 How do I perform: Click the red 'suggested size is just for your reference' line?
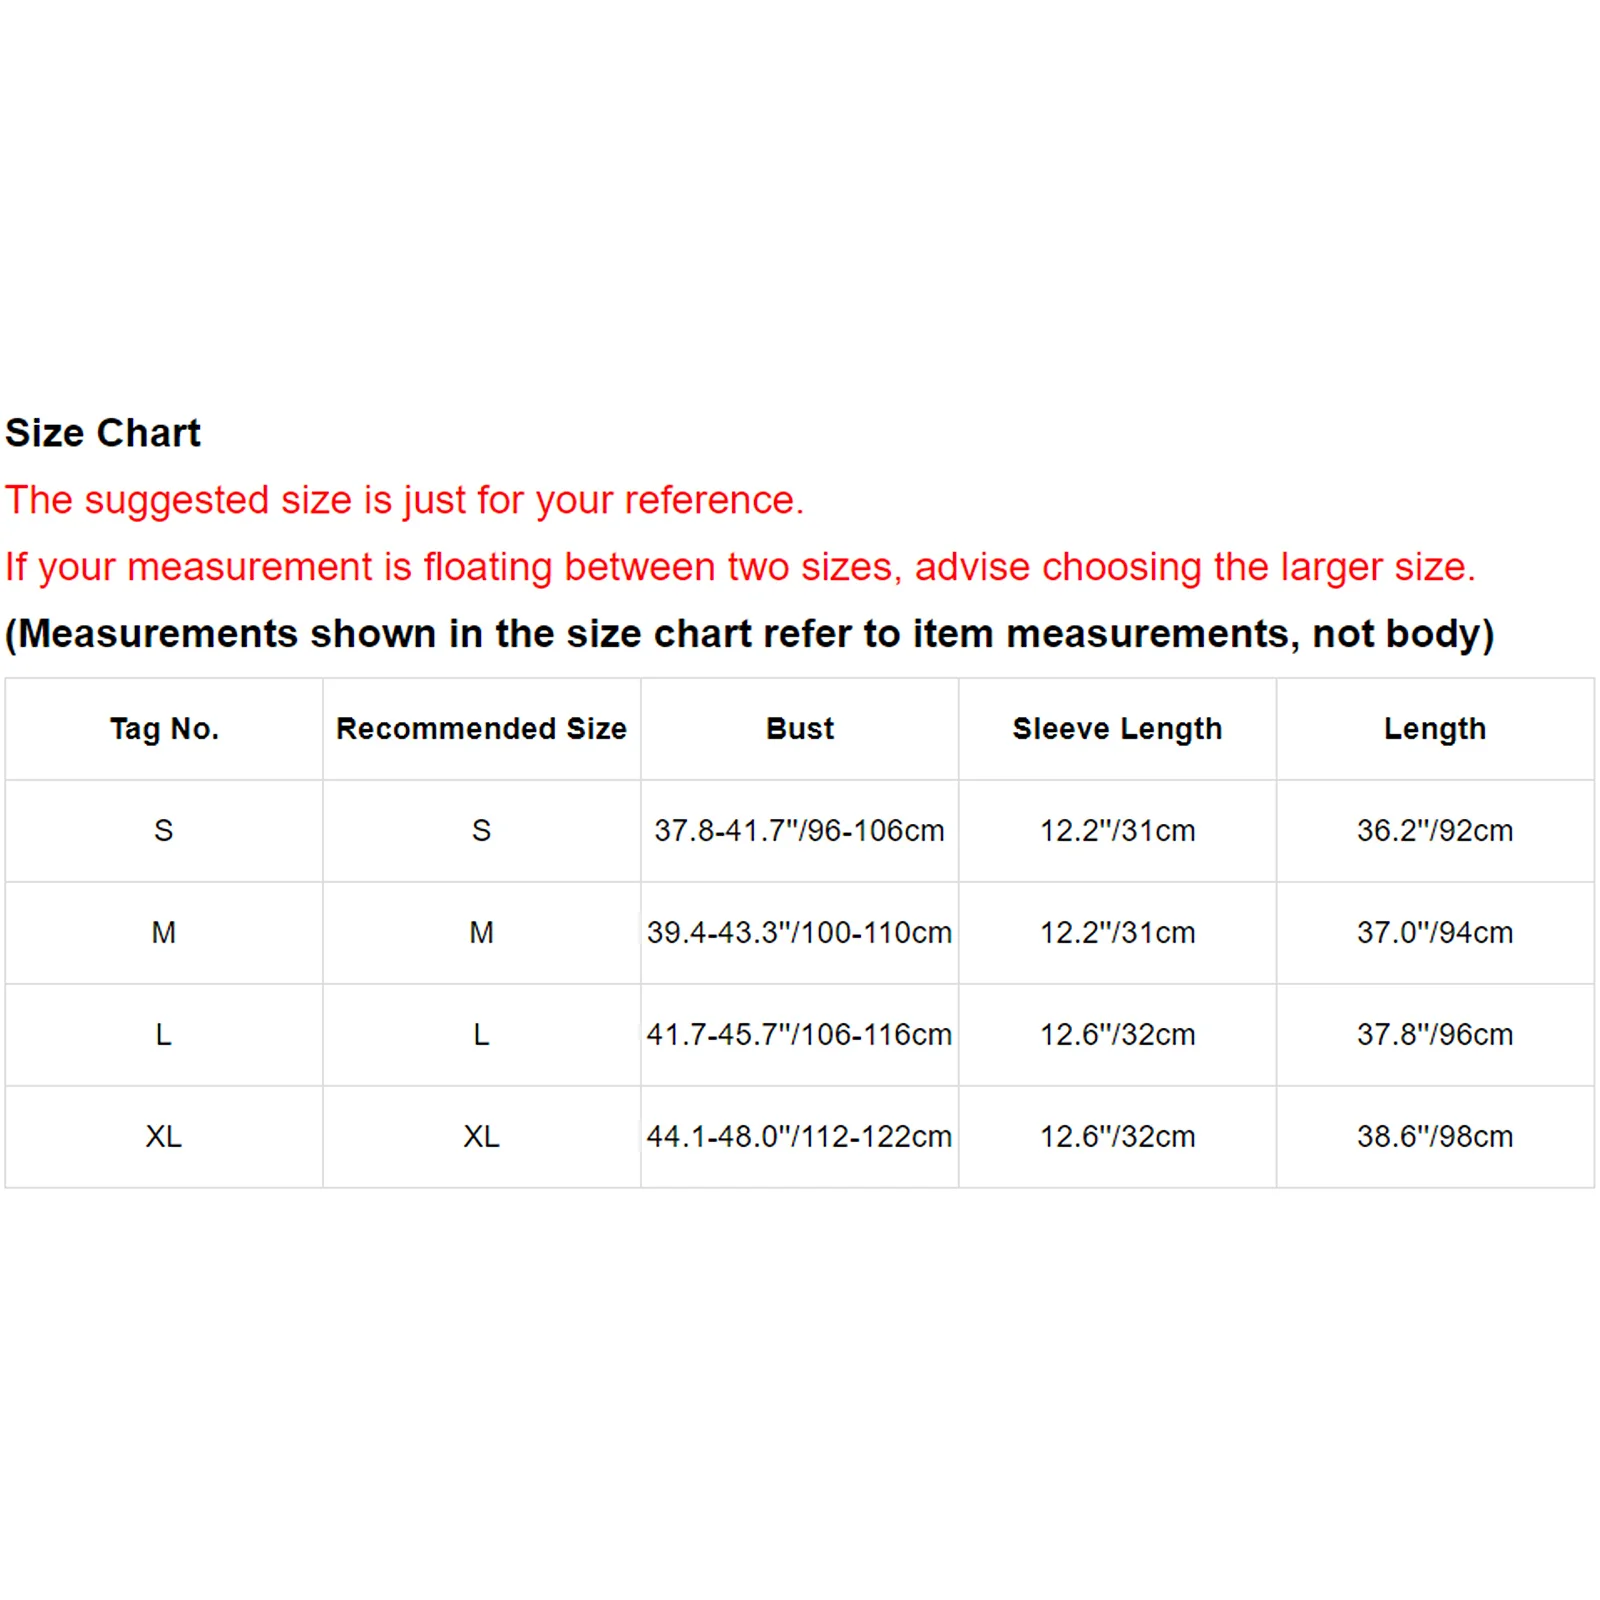404,500
